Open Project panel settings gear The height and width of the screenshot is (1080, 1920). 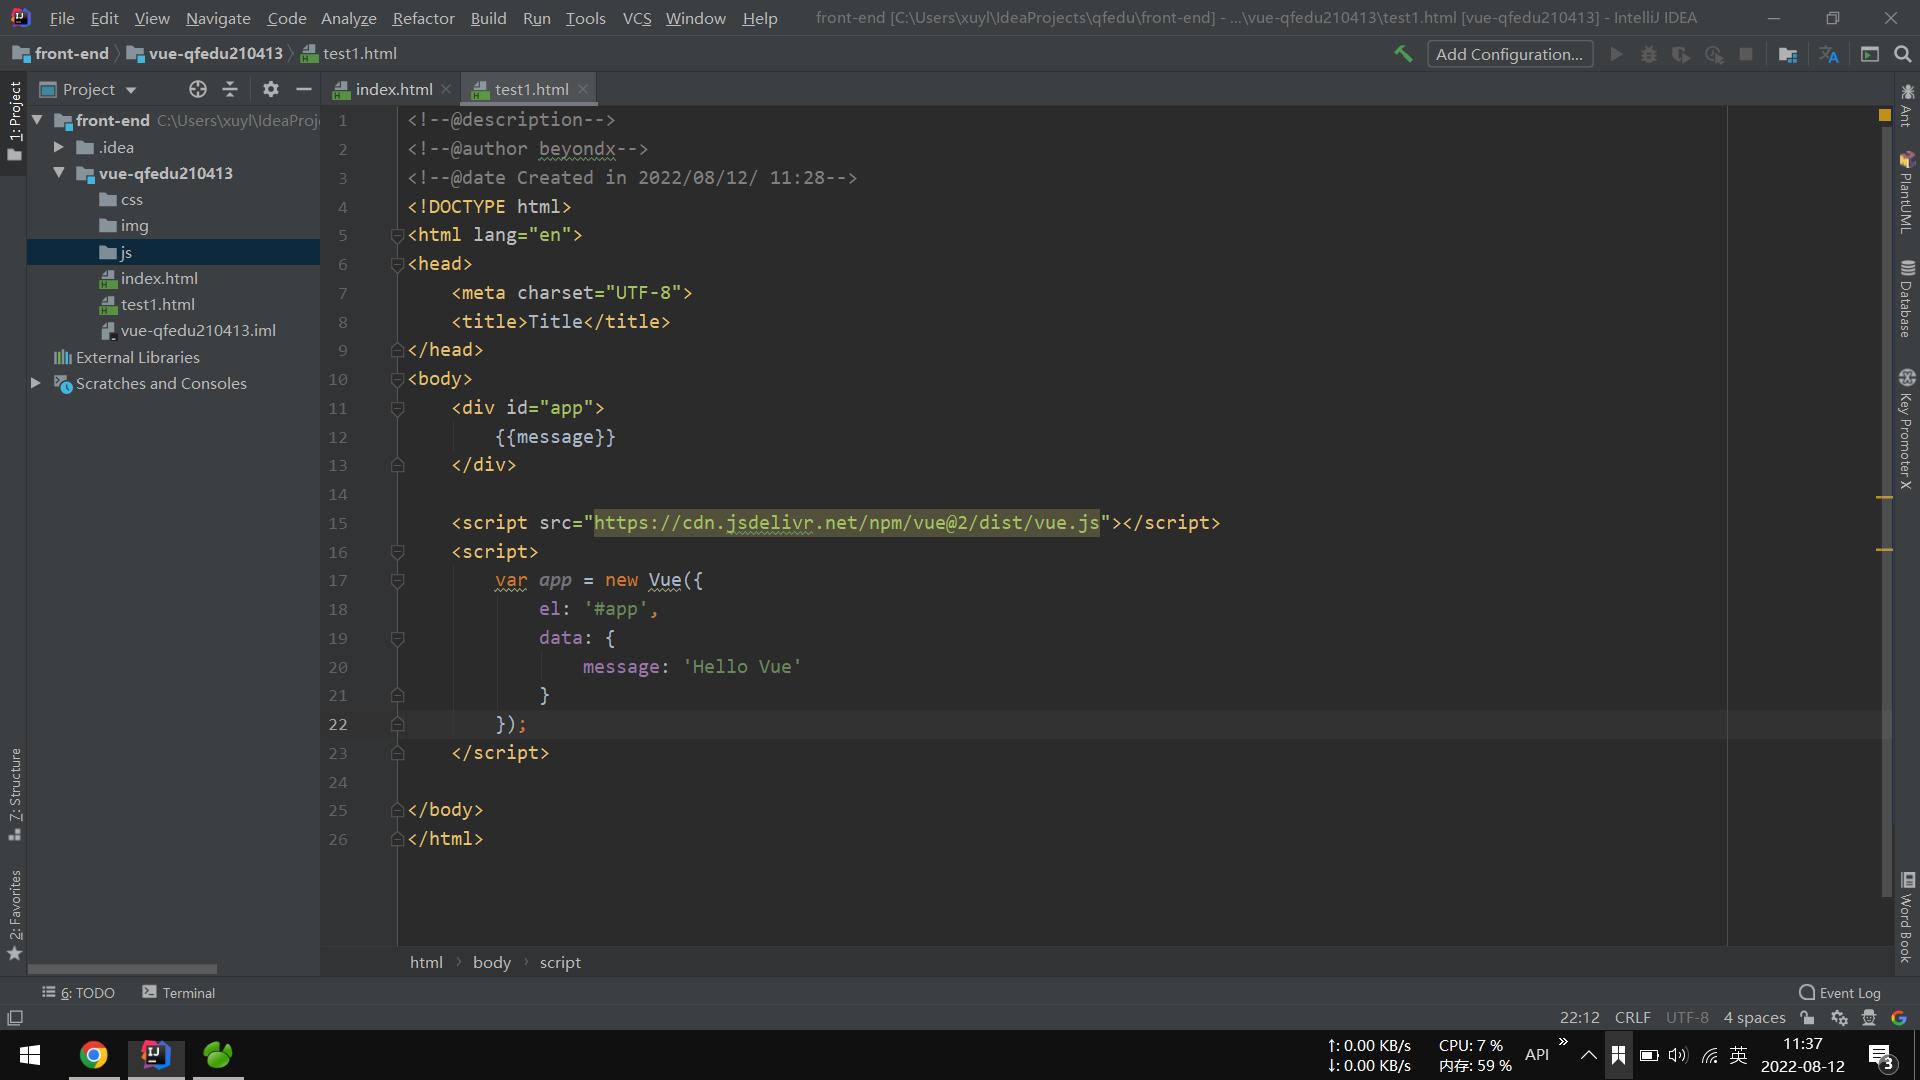271,89
